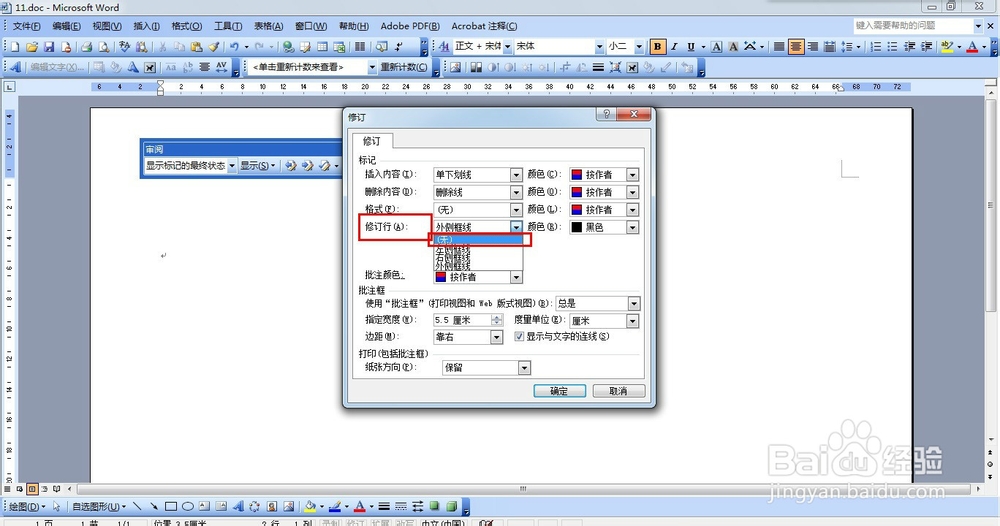Apply bulleted list formatting
This screenshot has height=526, width=1000.
[x=892, y=47]
